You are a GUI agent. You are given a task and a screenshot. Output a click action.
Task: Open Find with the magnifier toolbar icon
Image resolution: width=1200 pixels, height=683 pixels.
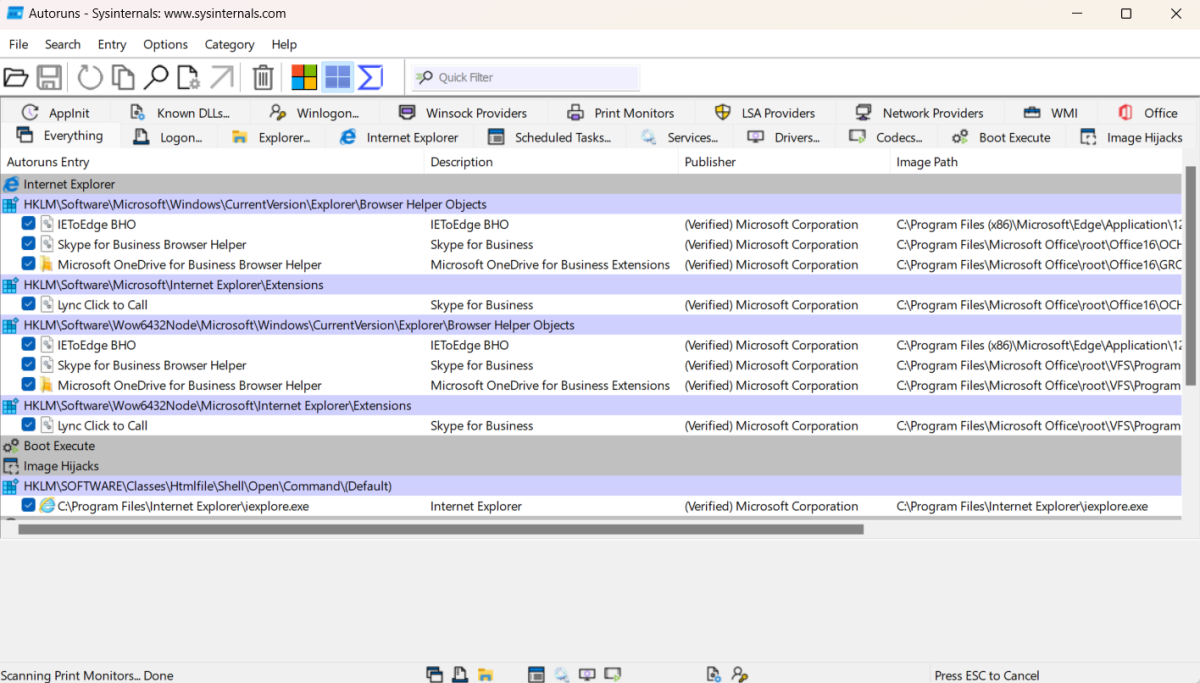point(156,77)
